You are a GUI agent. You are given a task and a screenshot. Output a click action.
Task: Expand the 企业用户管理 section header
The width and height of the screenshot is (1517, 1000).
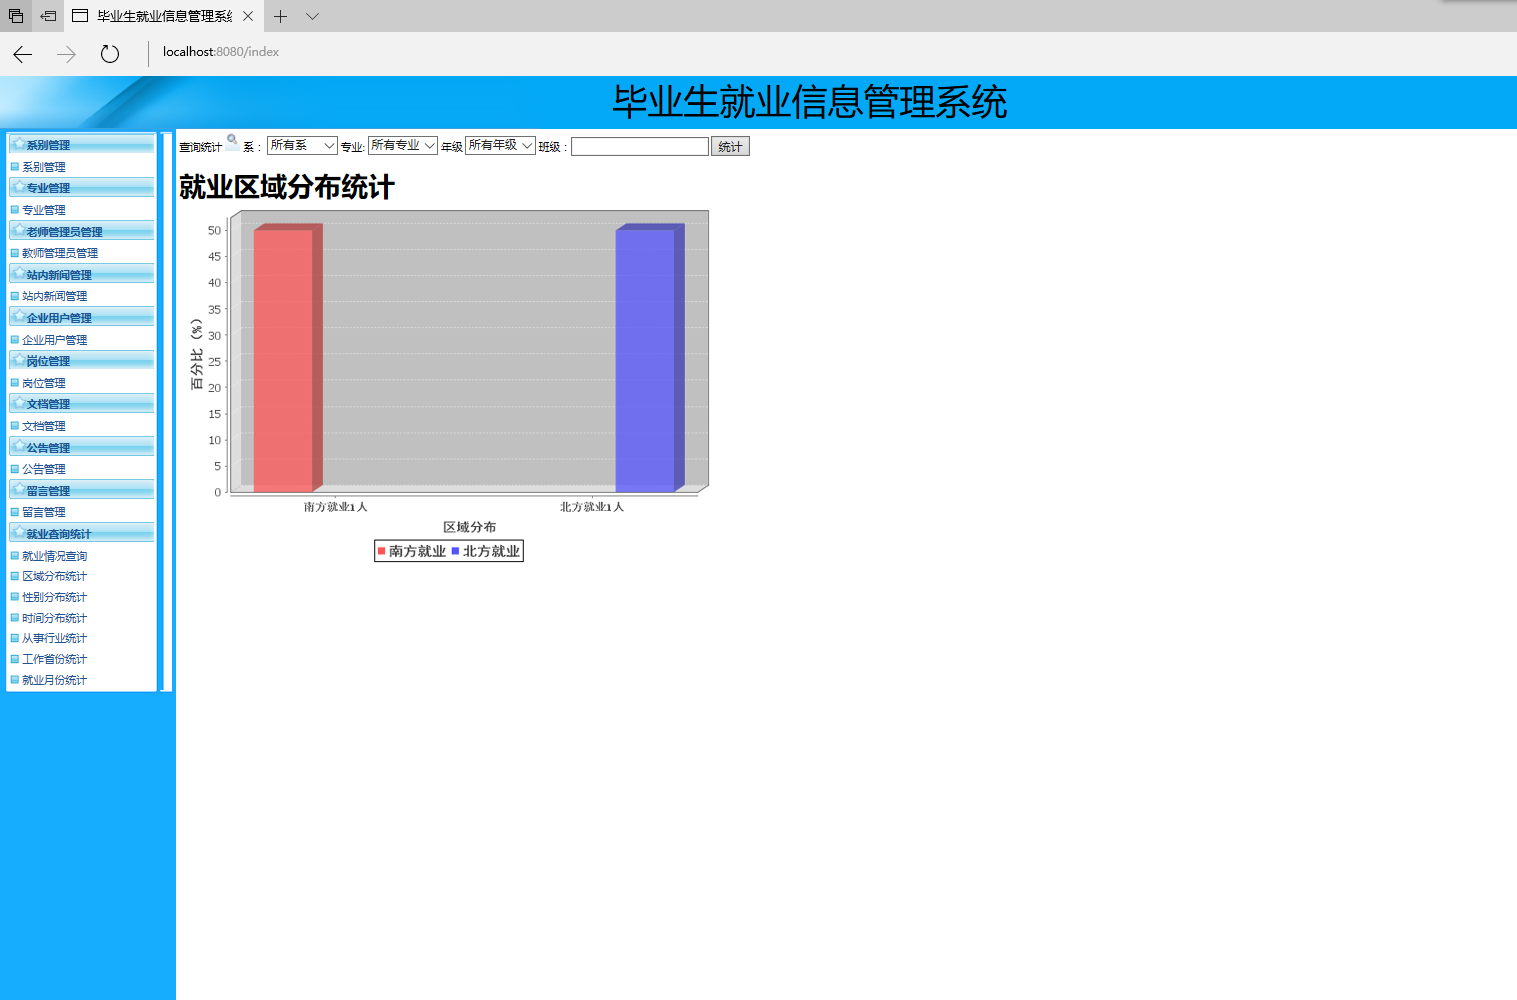[x=82, y=317]
